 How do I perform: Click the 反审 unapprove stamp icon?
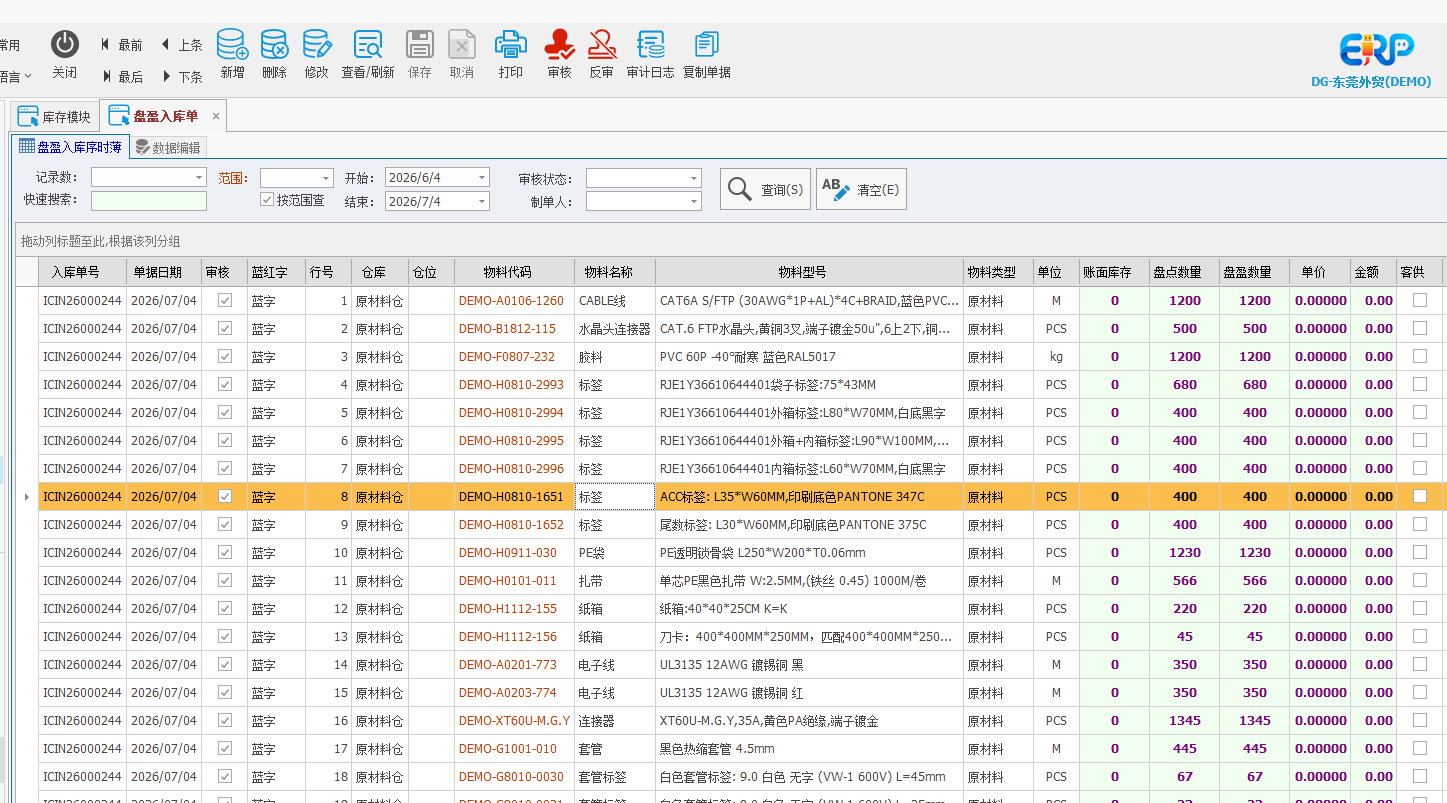coord(601,44)
